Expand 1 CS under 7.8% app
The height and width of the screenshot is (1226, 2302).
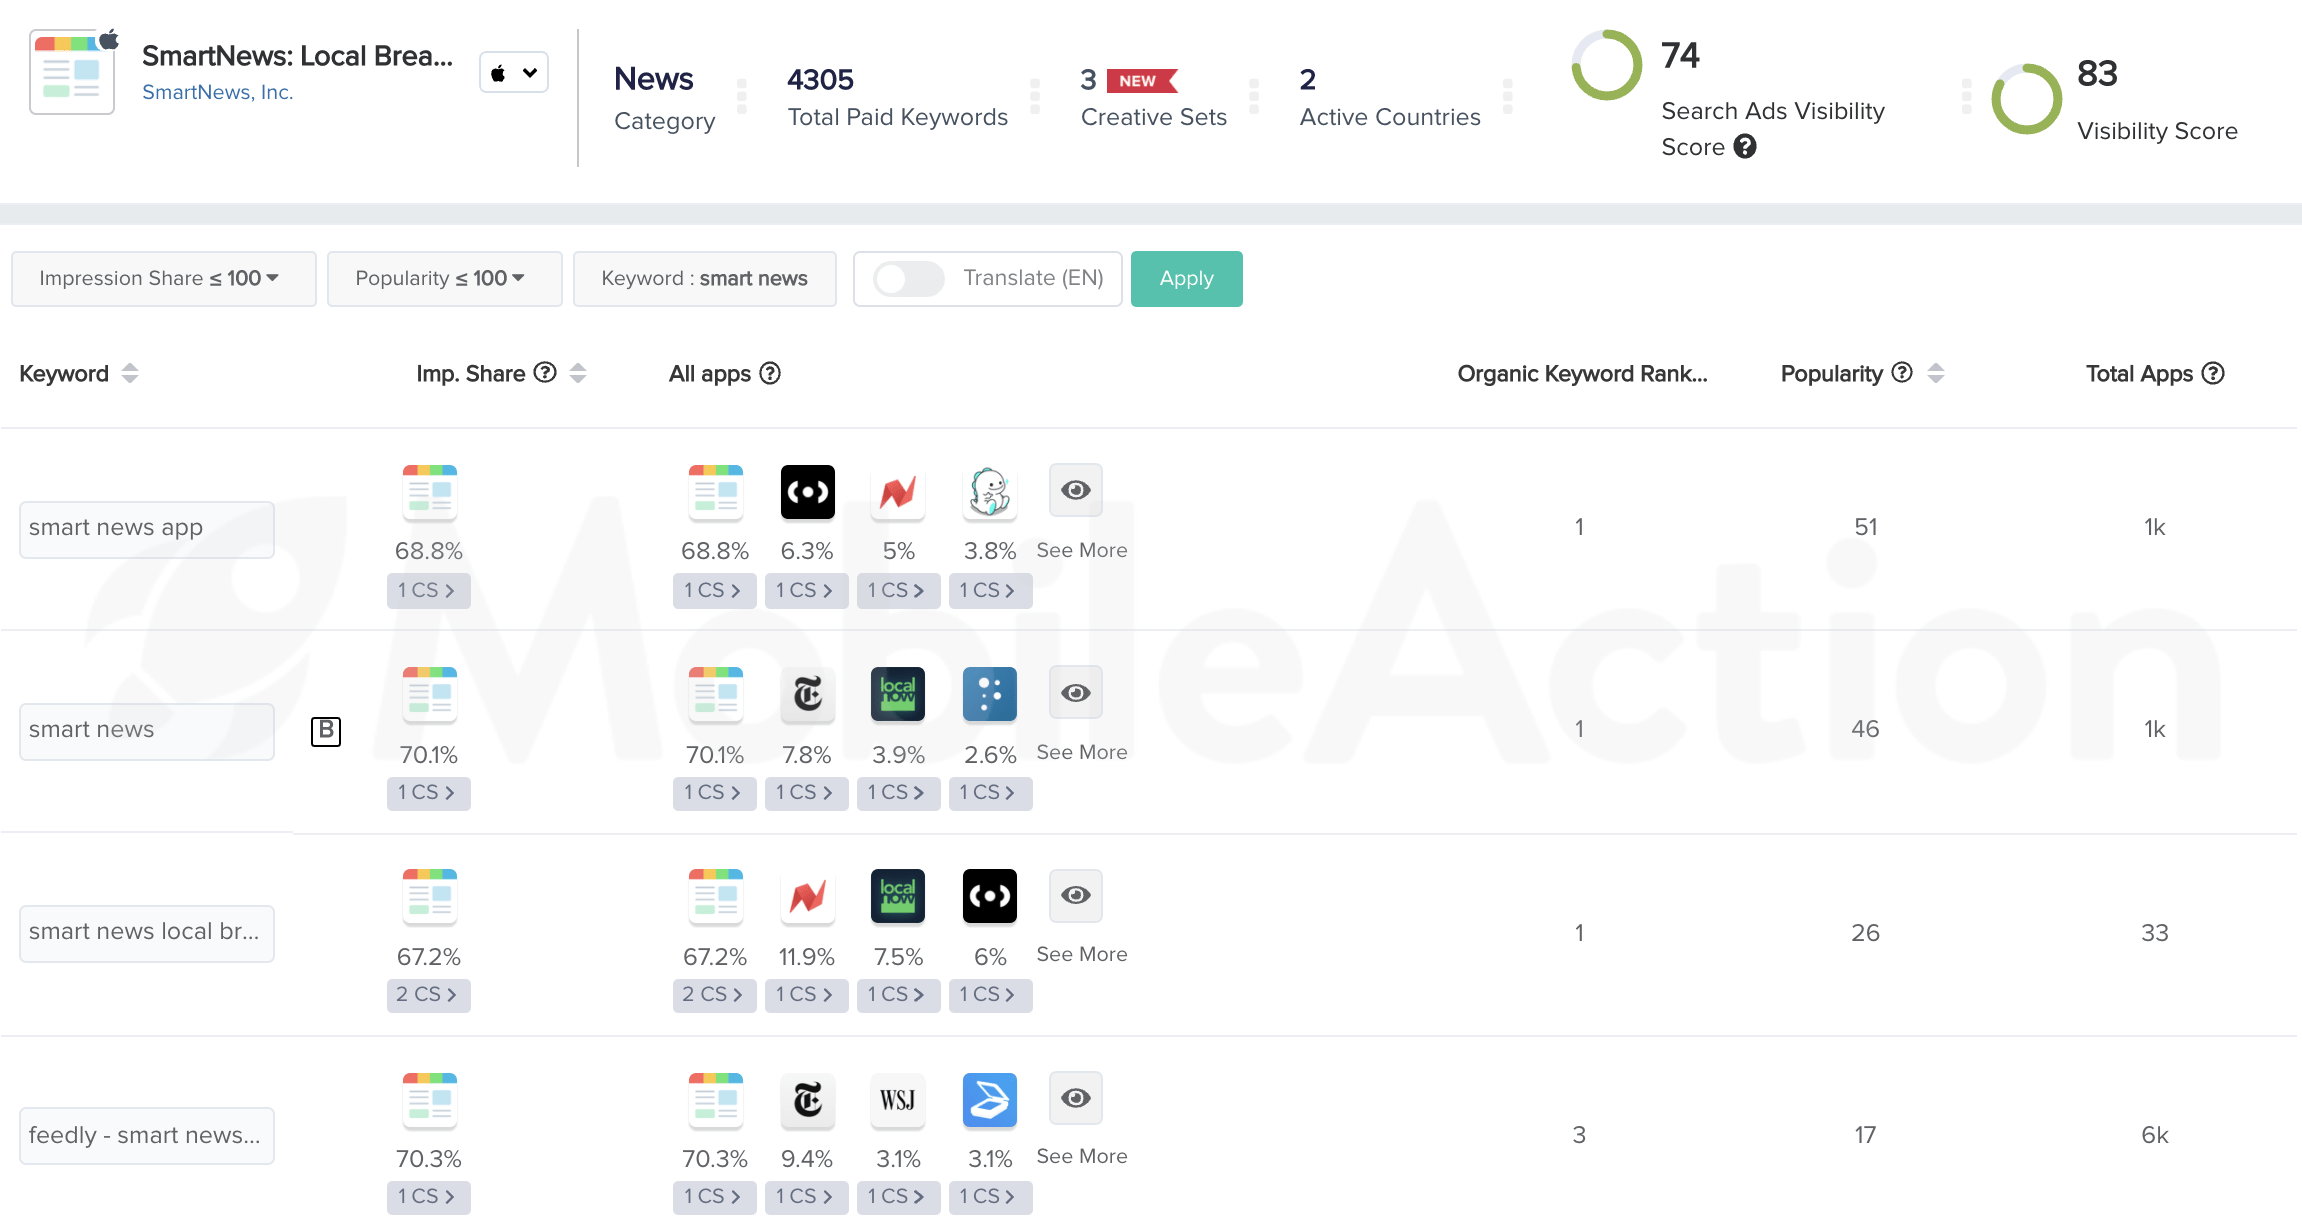click(806, 792)
